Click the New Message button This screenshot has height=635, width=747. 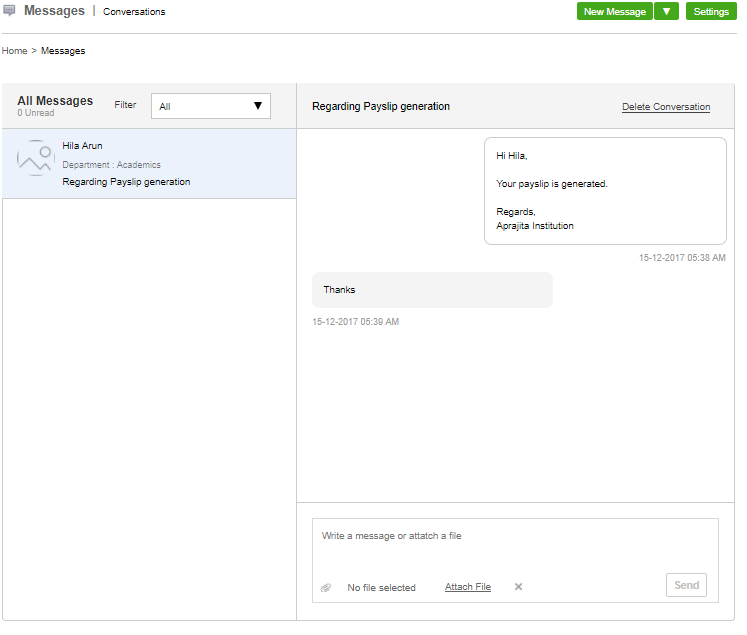point(614,12)
